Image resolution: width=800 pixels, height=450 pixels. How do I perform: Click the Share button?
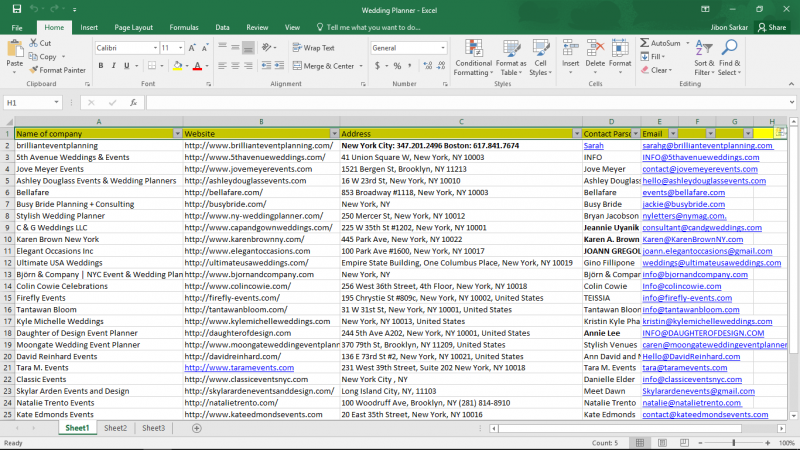(772, 28)
